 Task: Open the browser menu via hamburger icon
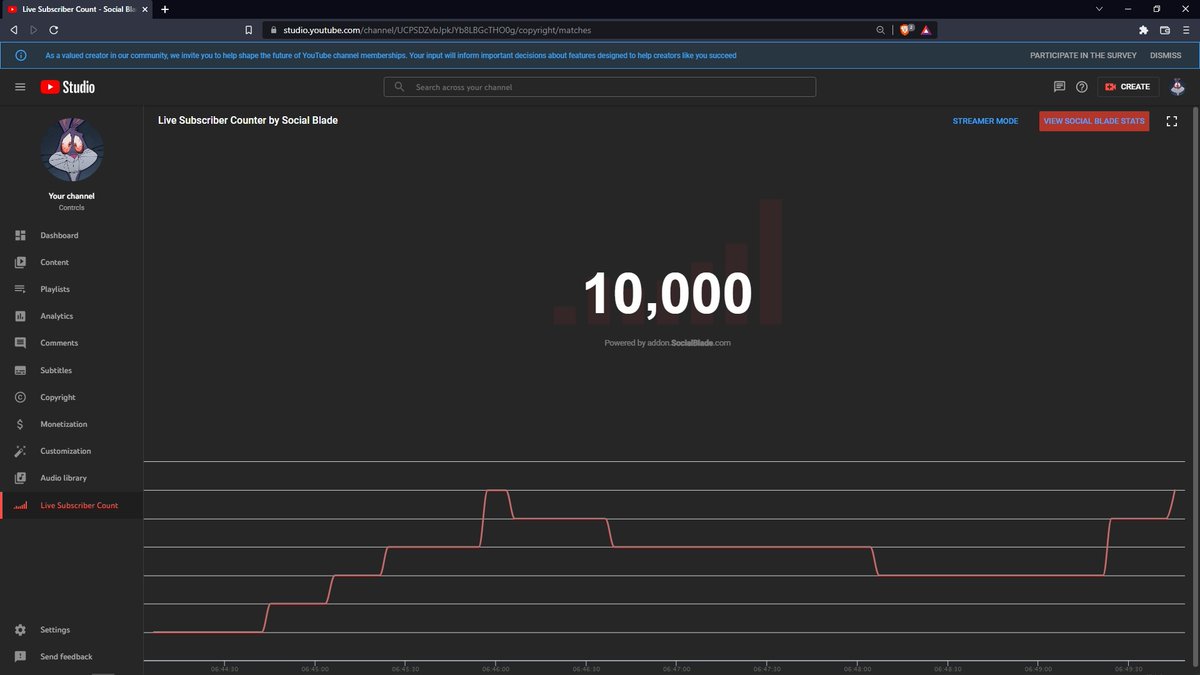point(1184,30)
